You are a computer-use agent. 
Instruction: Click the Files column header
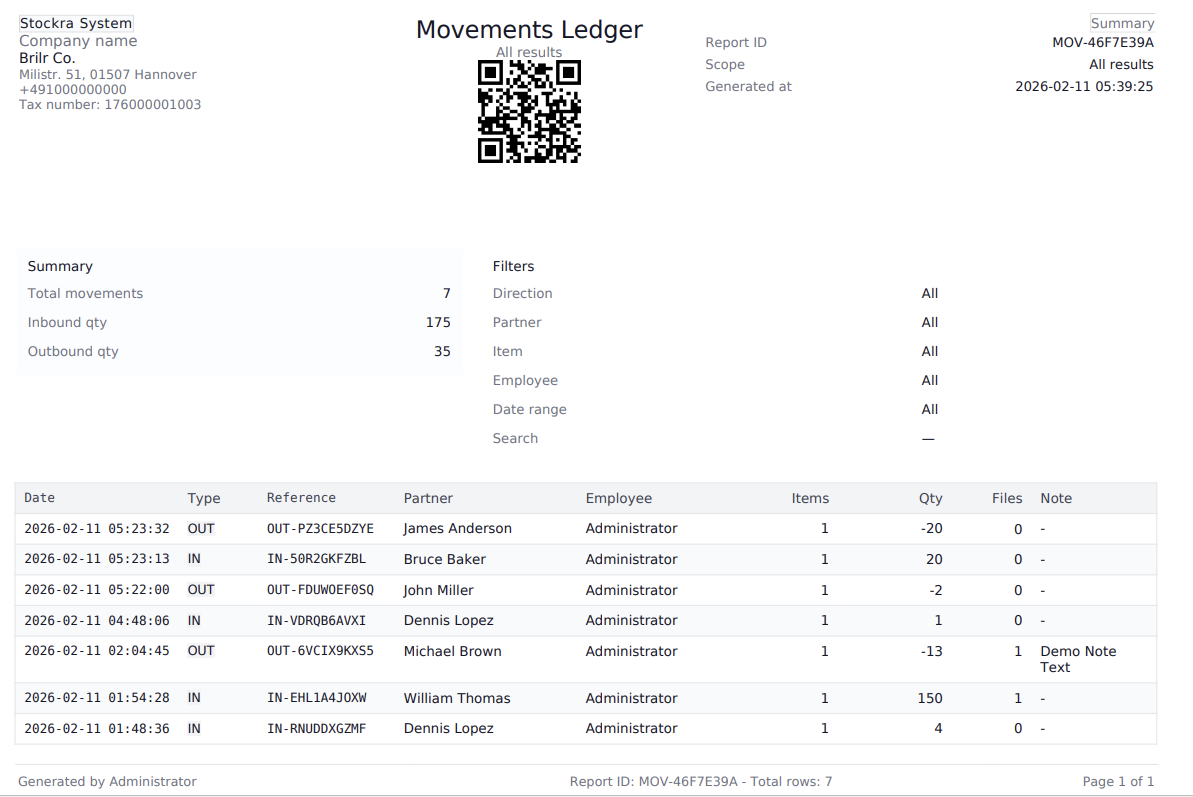click(x=1007, y=498)
